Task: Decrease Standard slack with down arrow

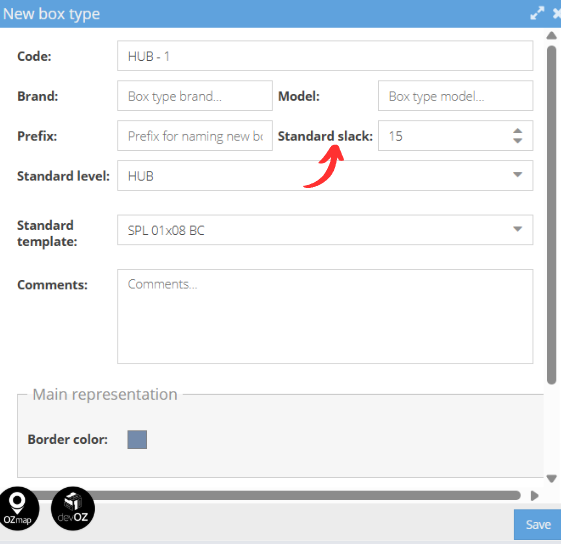Action: [x=517, y=140]
